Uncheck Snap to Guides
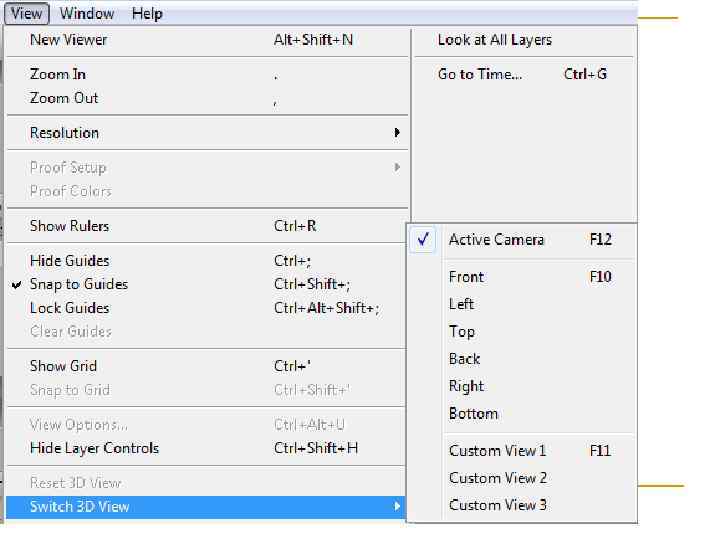 [x=79, y=284]
